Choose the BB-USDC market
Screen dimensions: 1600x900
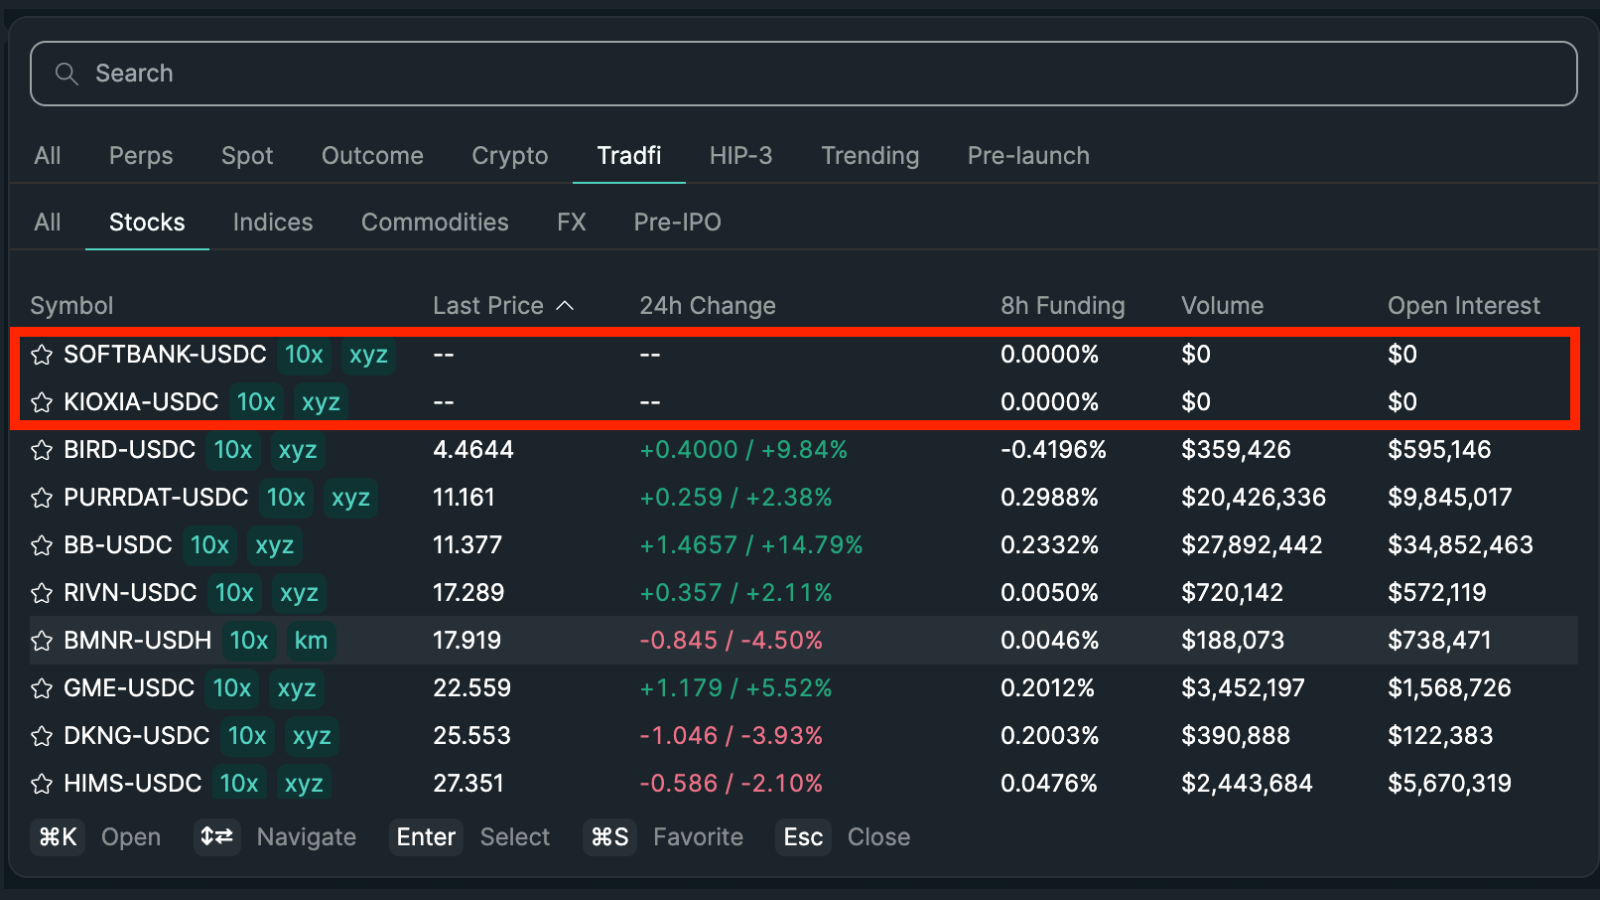click(804, 545)
